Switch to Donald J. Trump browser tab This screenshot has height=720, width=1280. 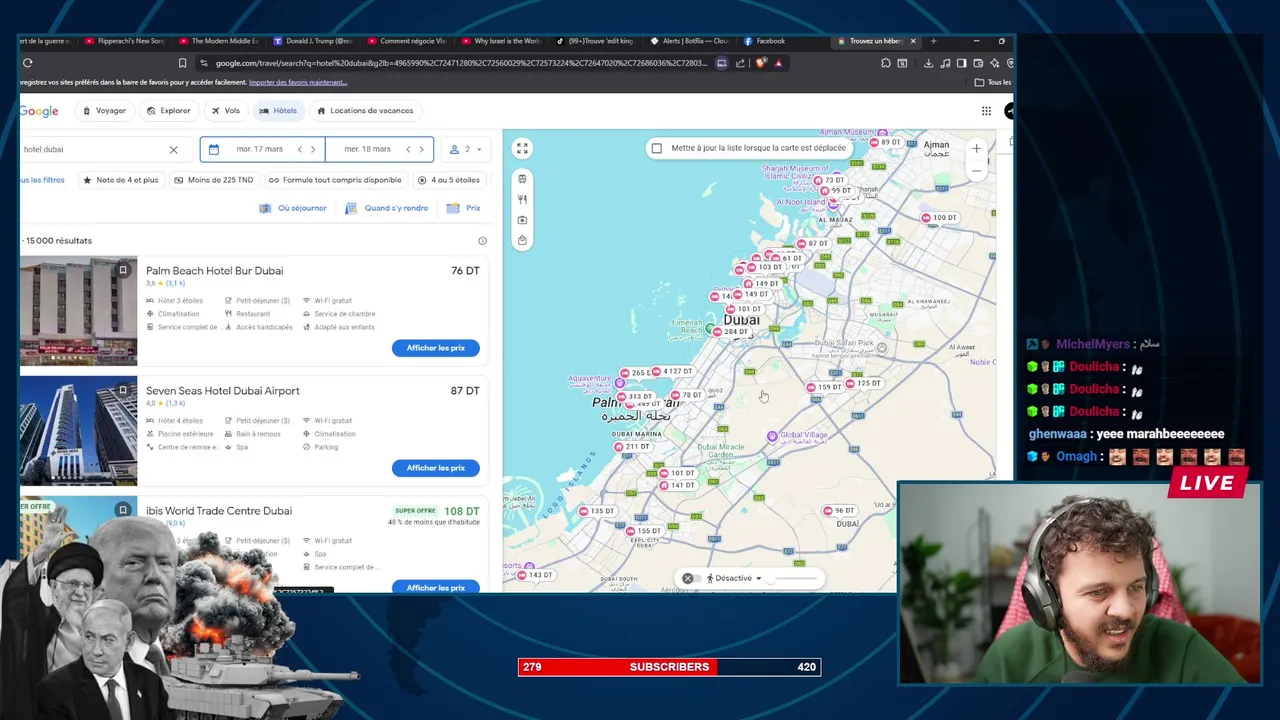(313, 41)
